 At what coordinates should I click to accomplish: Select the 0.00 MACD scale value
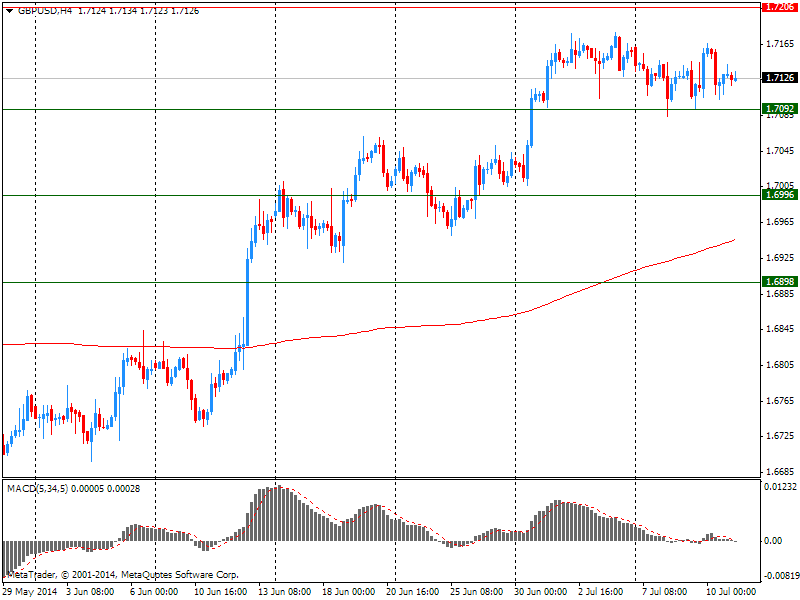(x=774, y=541)
